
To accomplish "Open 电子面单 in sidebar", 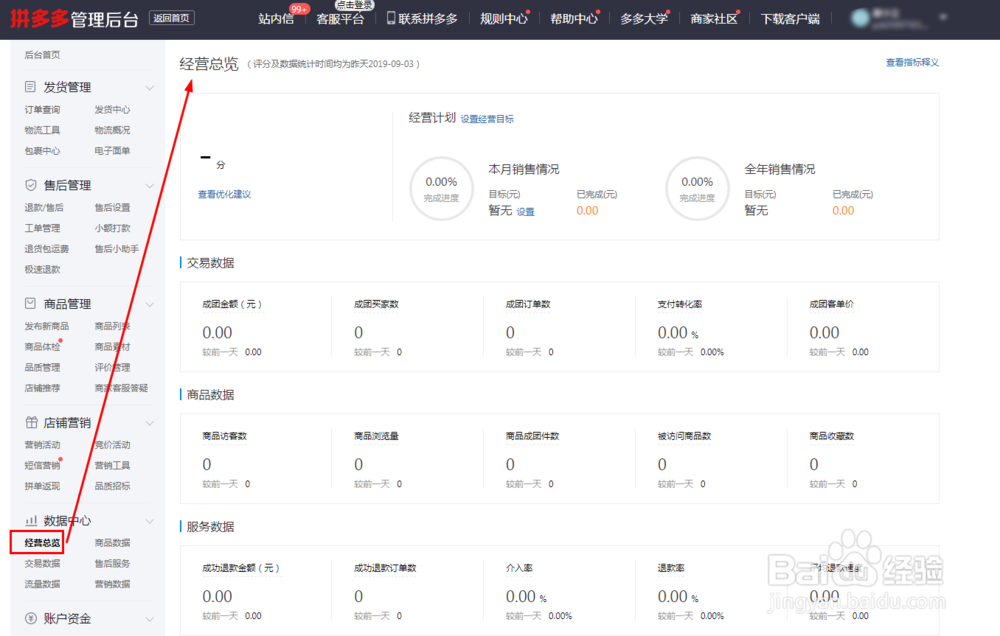I will point(112,151).
